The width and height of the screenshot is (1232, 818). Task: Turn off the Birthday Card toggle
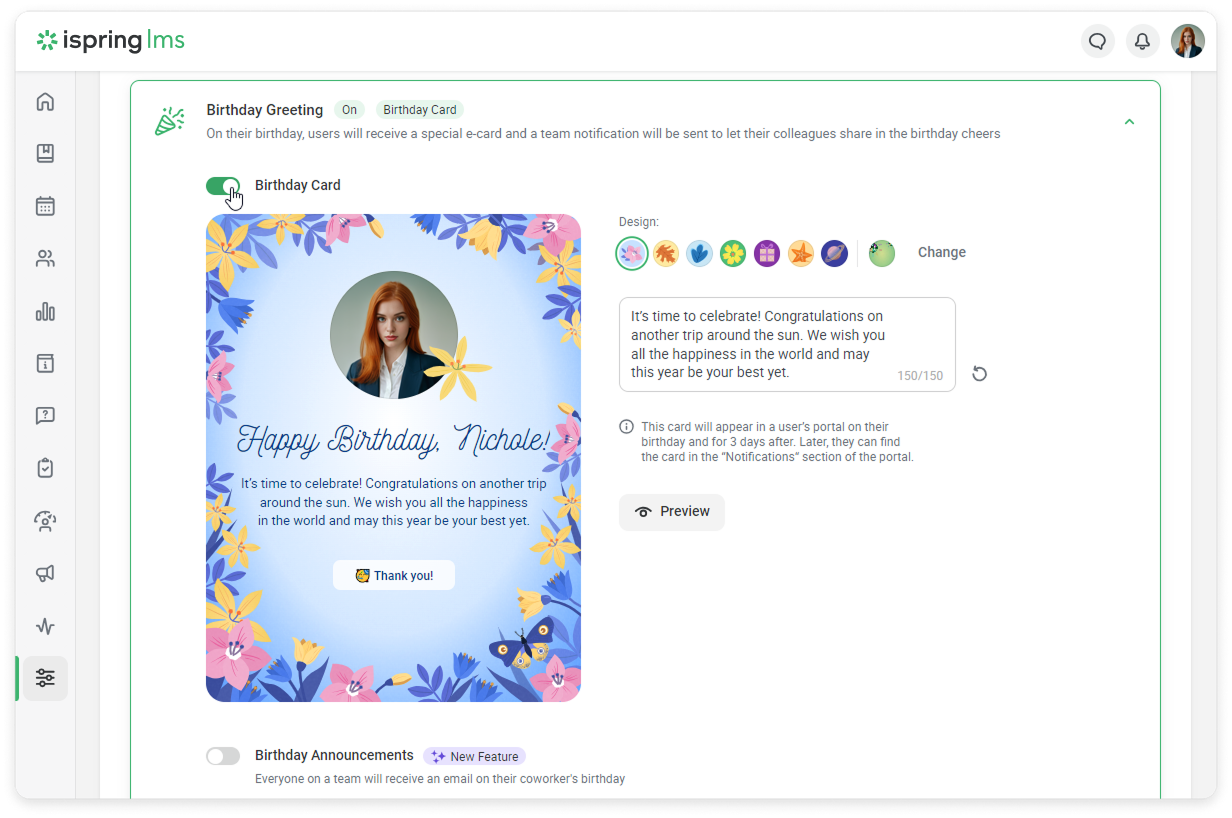pos(223,186)
